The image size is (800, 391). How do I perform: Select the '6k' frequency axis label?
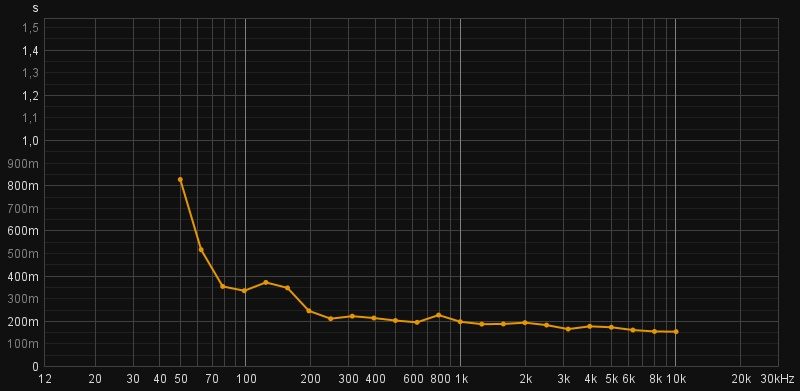tap(629, 379)
